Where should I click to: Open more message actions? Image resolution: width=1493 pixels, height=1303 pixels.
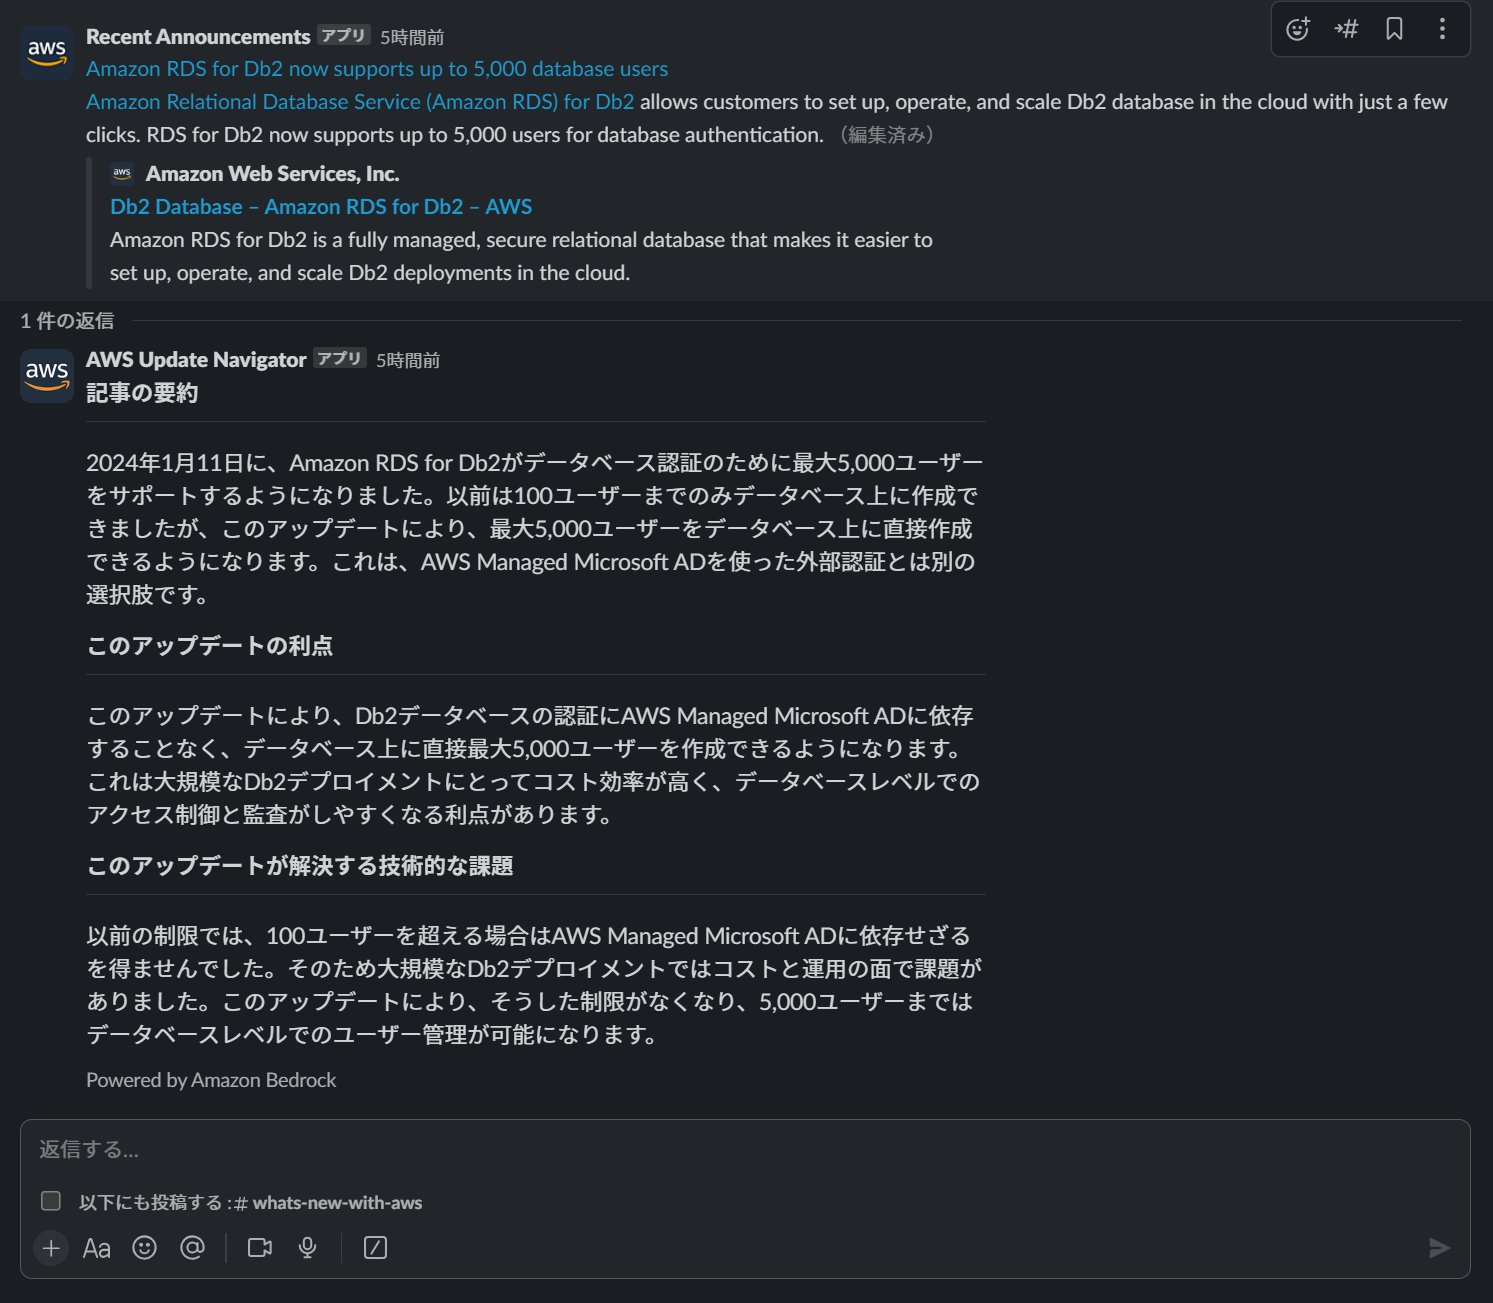(1441, 29)
